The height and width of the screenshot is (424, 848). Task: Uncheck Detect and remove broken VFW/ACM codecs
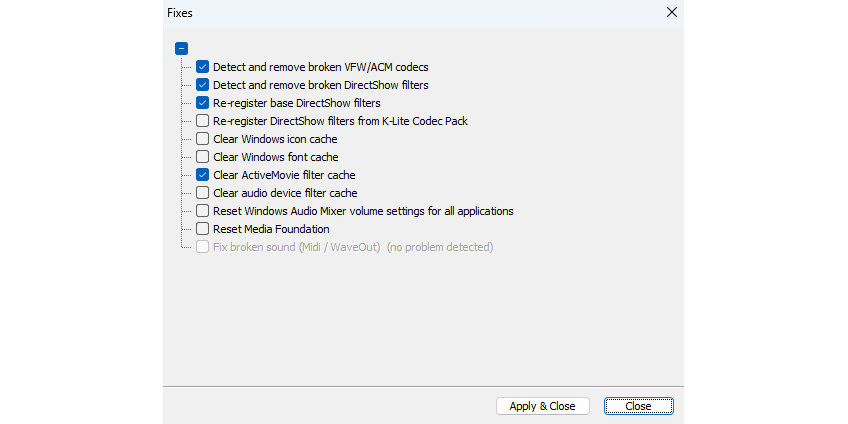point(203,67)
